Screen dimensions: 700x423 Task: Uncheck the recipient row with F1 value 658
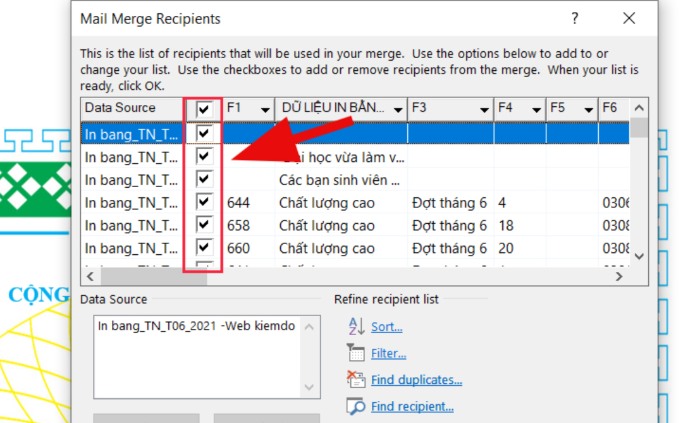(x=204, y=225)
